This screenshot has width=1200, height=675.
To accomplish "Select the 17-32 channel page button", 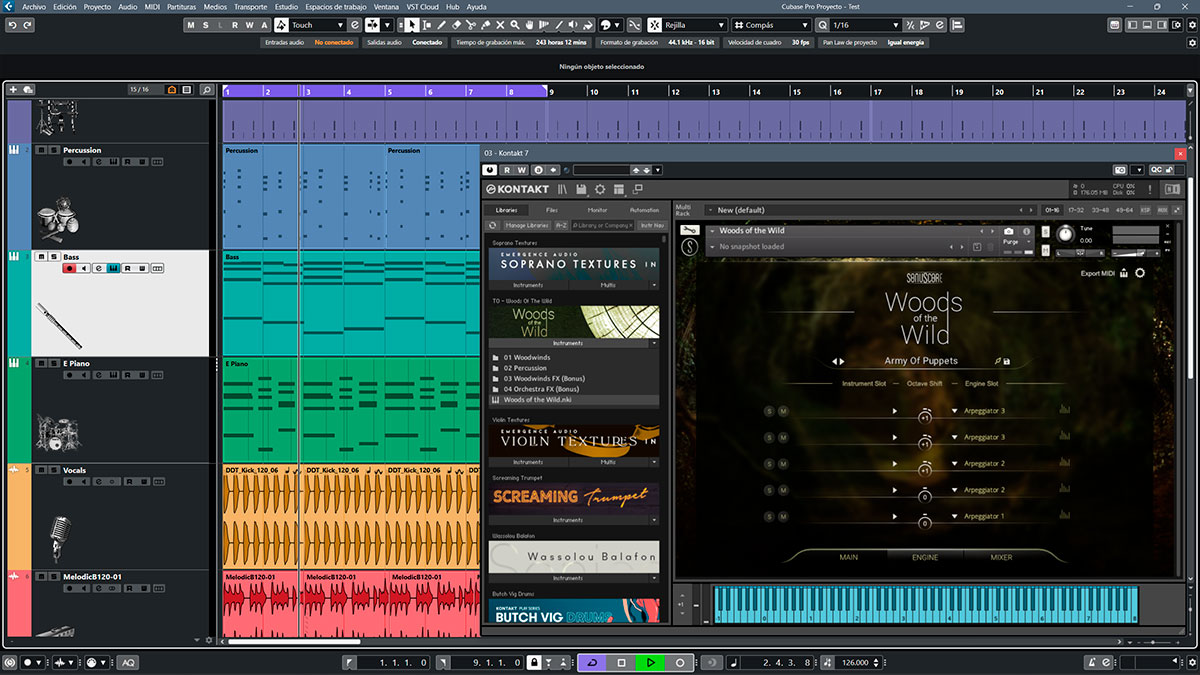I will point(1076,210).
